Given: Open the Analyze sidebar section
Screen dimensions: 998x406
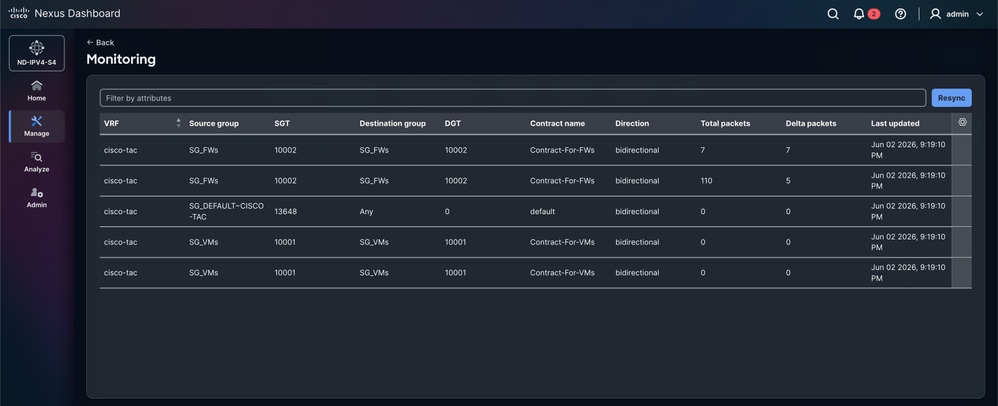Looking at the screenshot, I should point(37,162).
